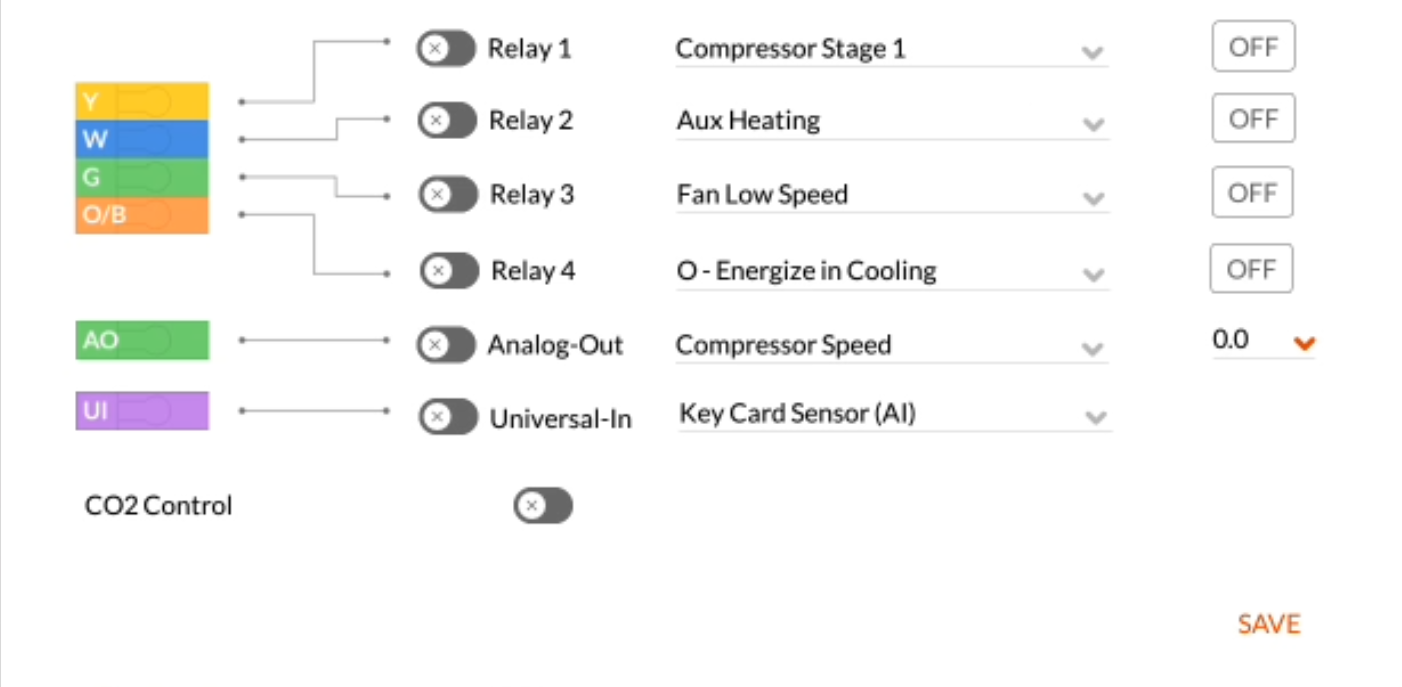Turn on CO2 Control
Viewport: 1402px width, 687px height.
543,506
